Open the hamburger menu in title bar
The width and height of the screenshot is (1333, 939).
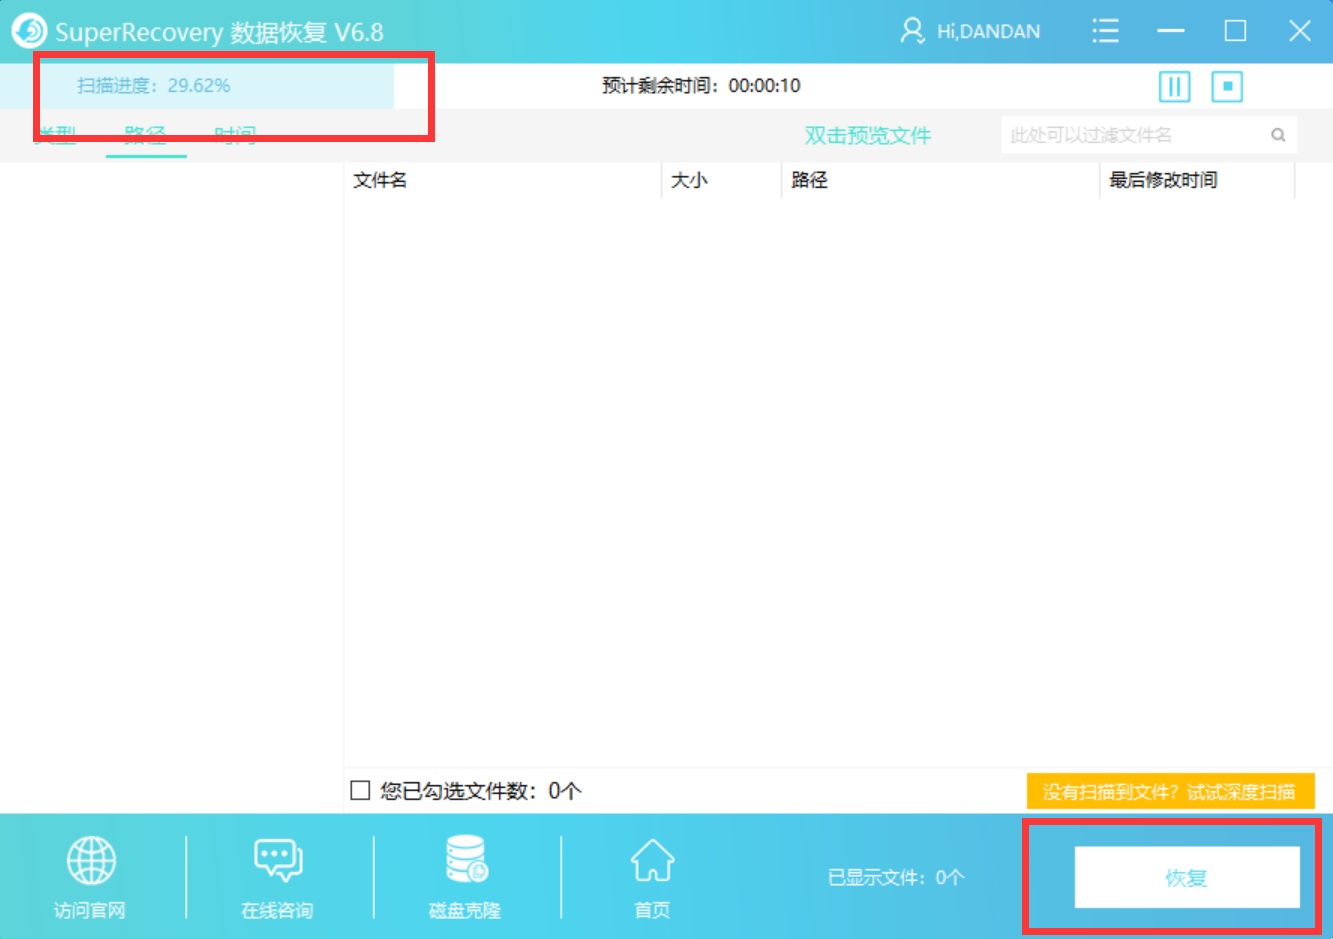[1105, 31]
